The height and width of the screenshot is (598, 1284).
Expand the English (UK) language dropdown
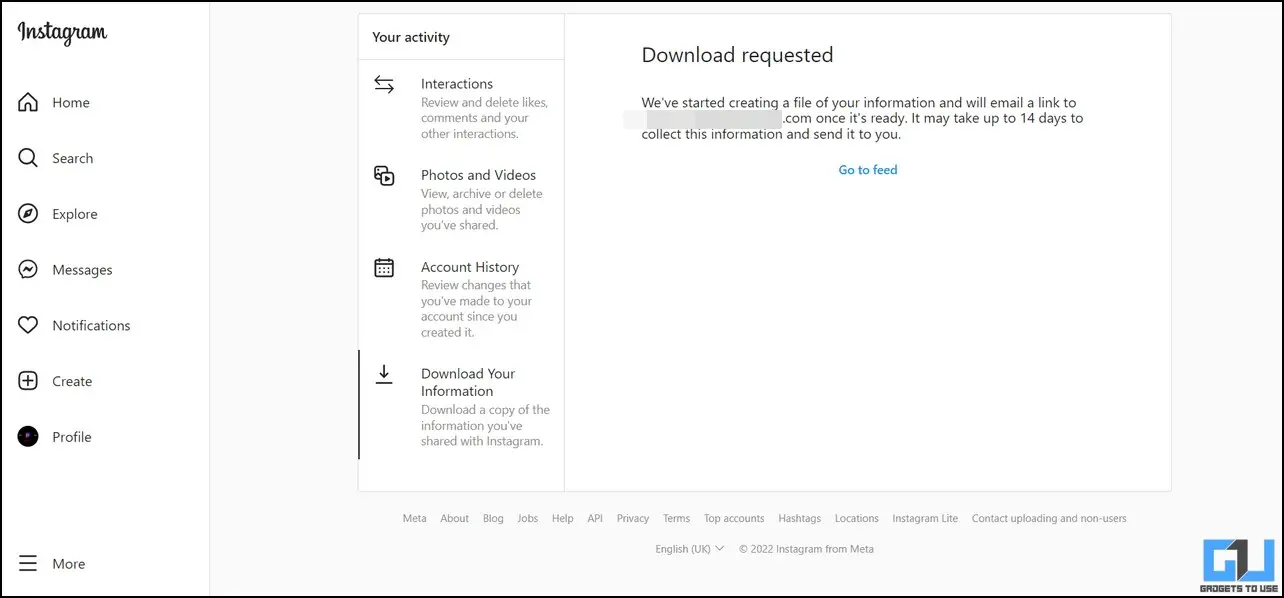pyautogui.click(x=690, y=548)
